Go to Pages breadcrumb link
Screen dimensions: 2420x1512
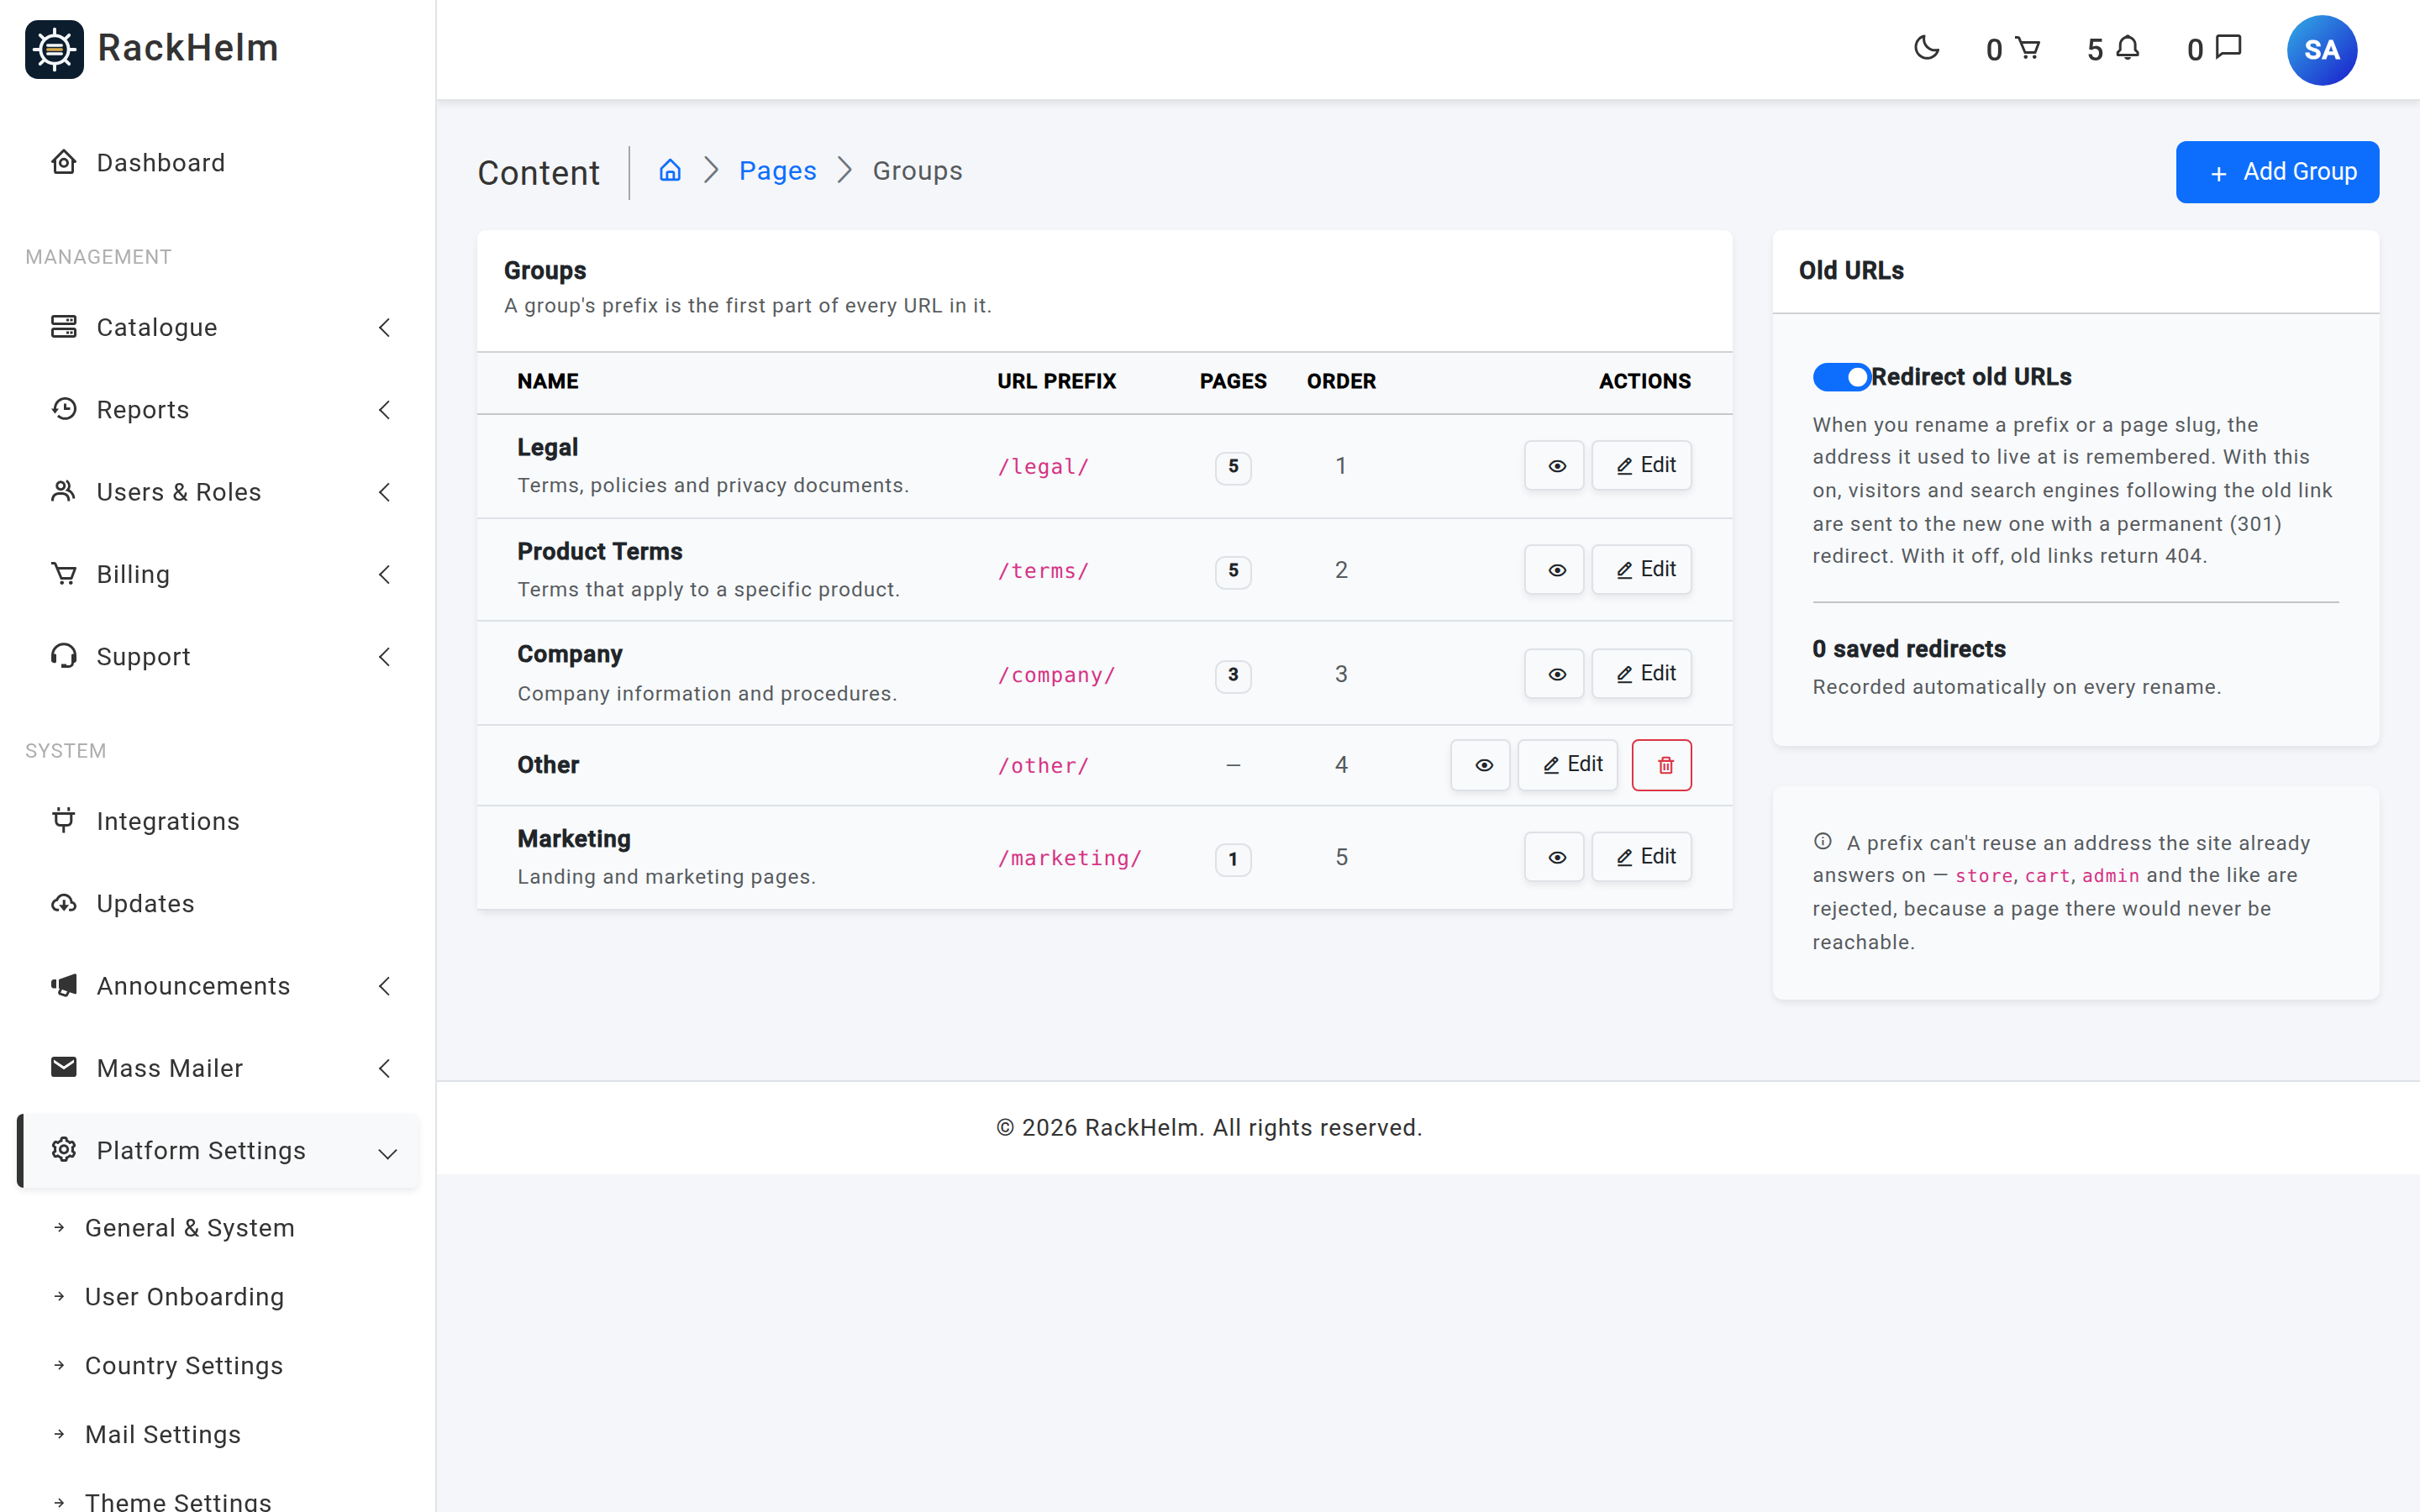[x=778, y=171]
